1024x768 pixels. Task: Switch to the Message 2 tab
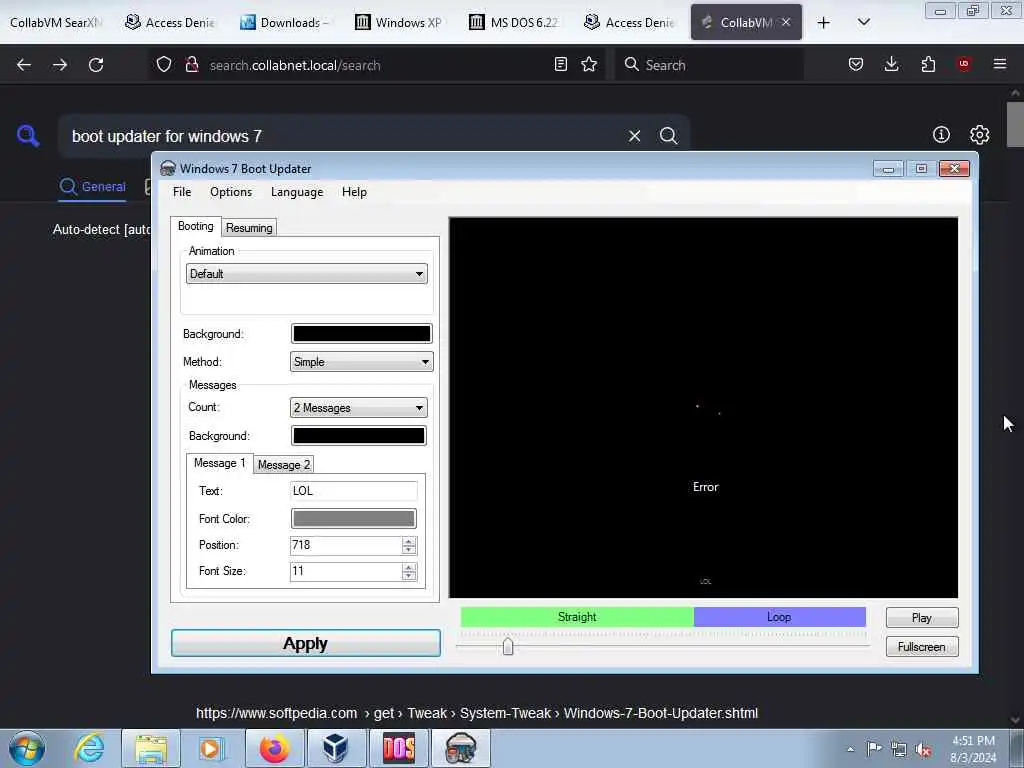click(283, 464)
